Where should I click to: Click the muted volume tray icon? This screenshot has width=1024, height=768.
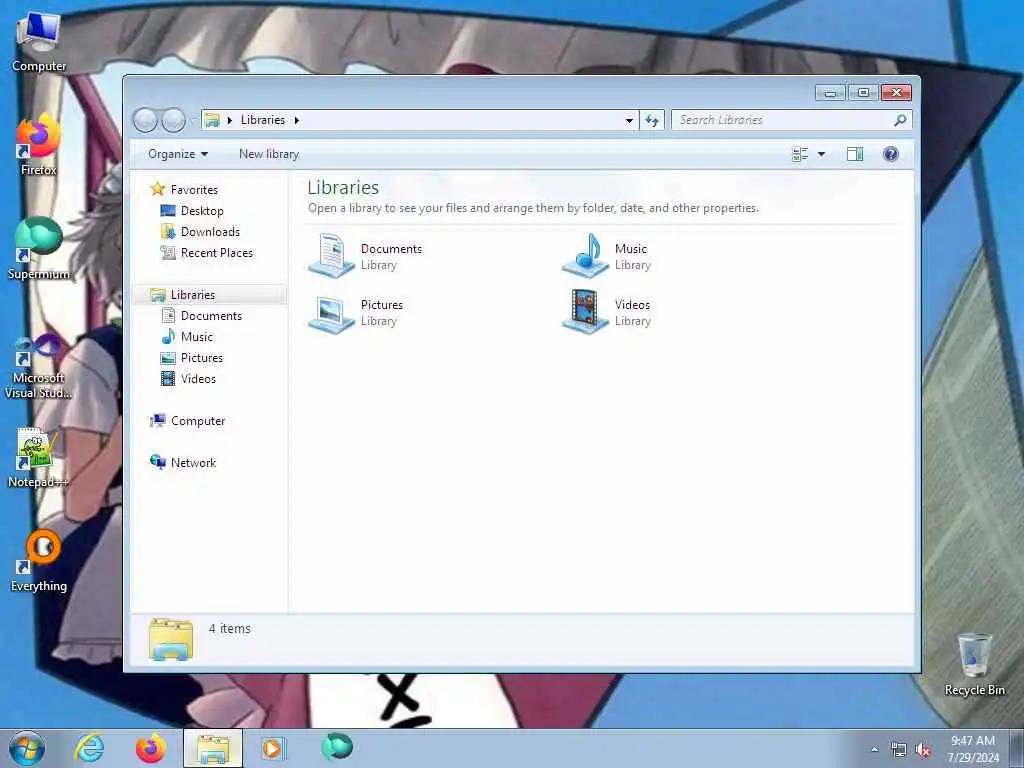click(x=923, y=750)
